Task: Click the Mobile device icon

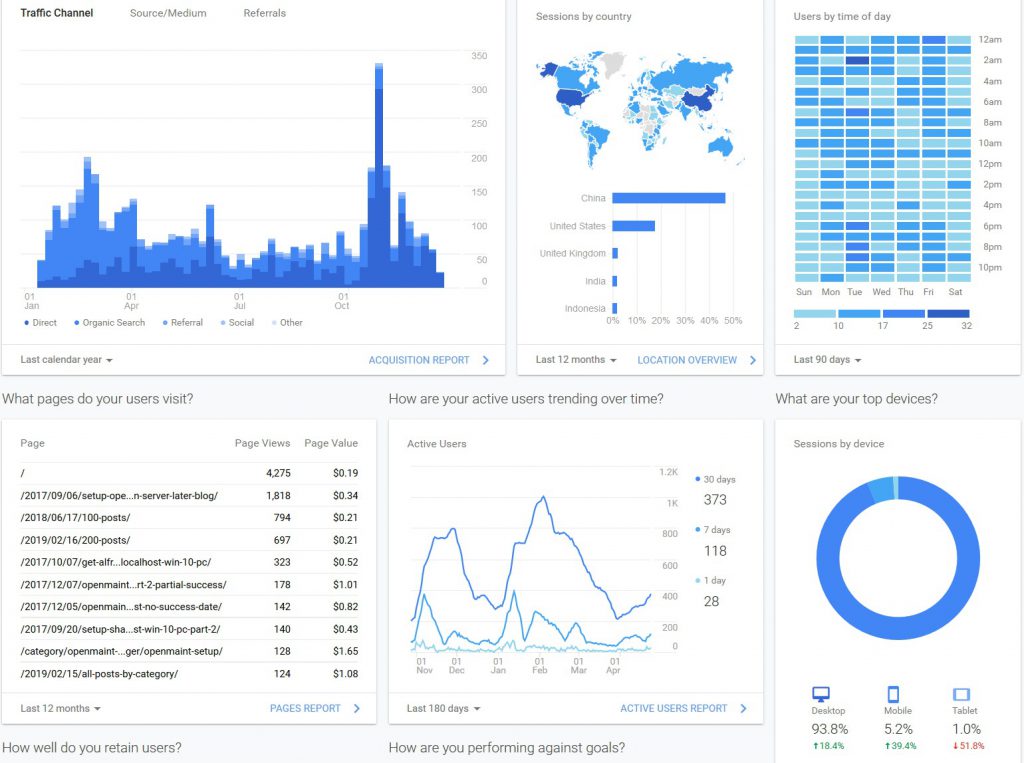Action: pos(894,694)
